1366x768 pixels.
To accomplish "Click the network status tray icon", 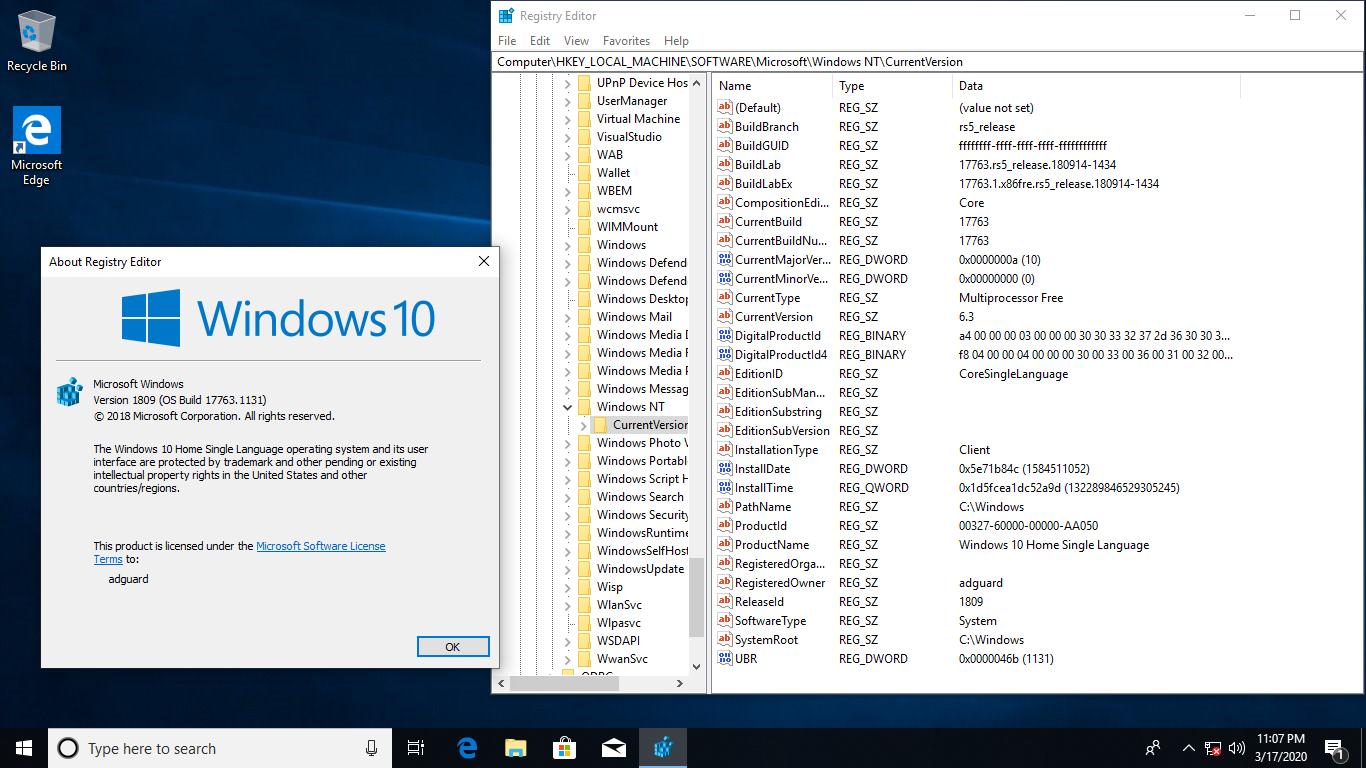I will [x=1212, y=748].
